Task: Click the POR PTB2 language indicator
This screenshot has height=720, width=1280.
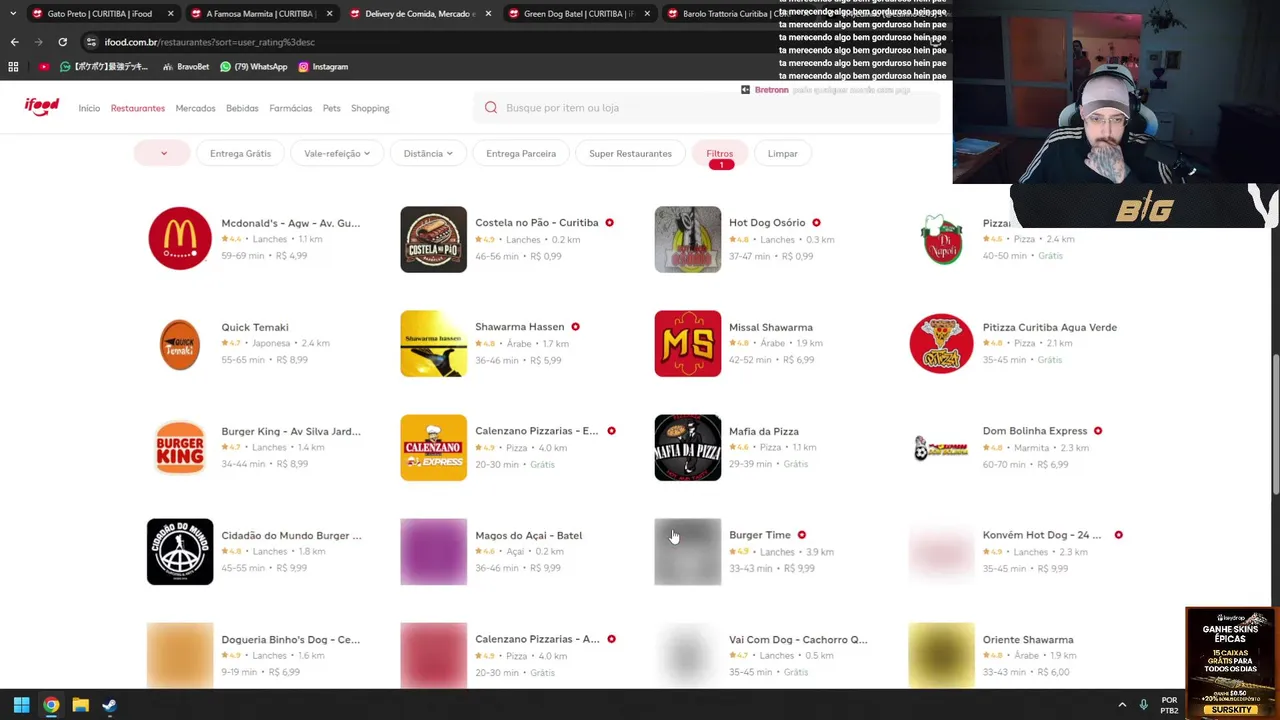Action: (x=1169, y=705)
